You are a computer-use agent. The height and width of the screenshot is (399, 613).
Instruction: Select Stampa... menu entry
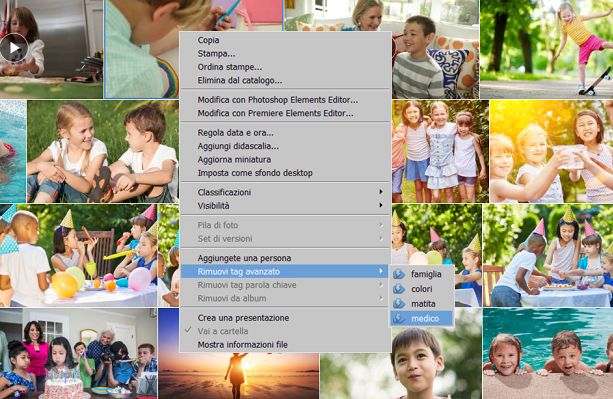(285, 54)
